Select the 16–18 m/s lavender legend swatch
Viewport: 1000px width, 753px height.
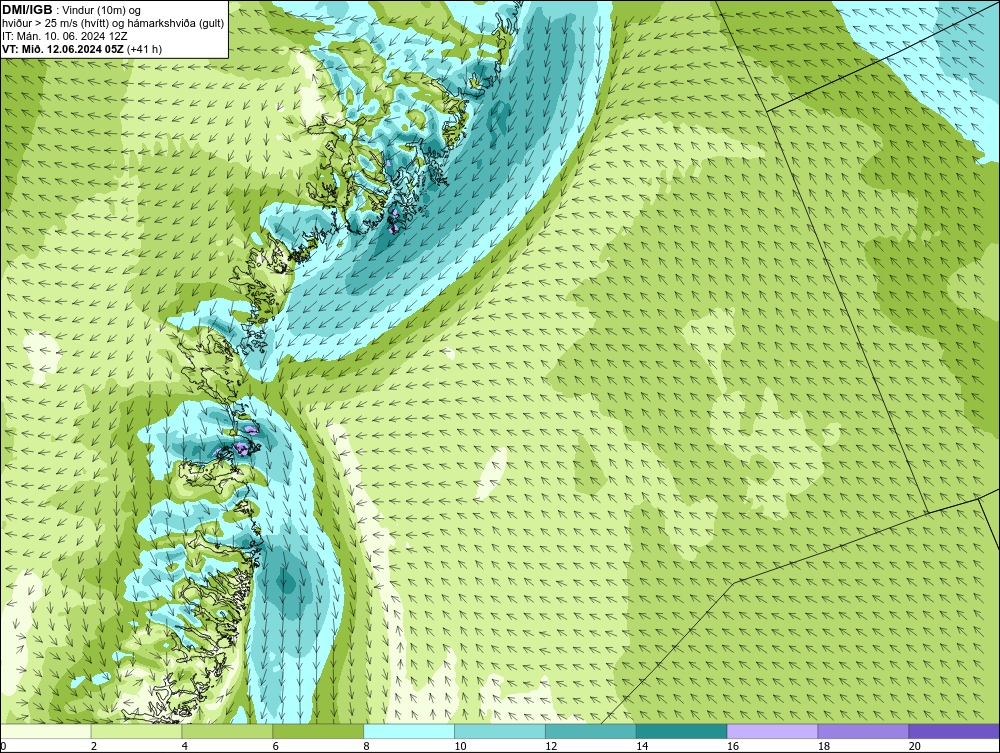coord(772,731)
